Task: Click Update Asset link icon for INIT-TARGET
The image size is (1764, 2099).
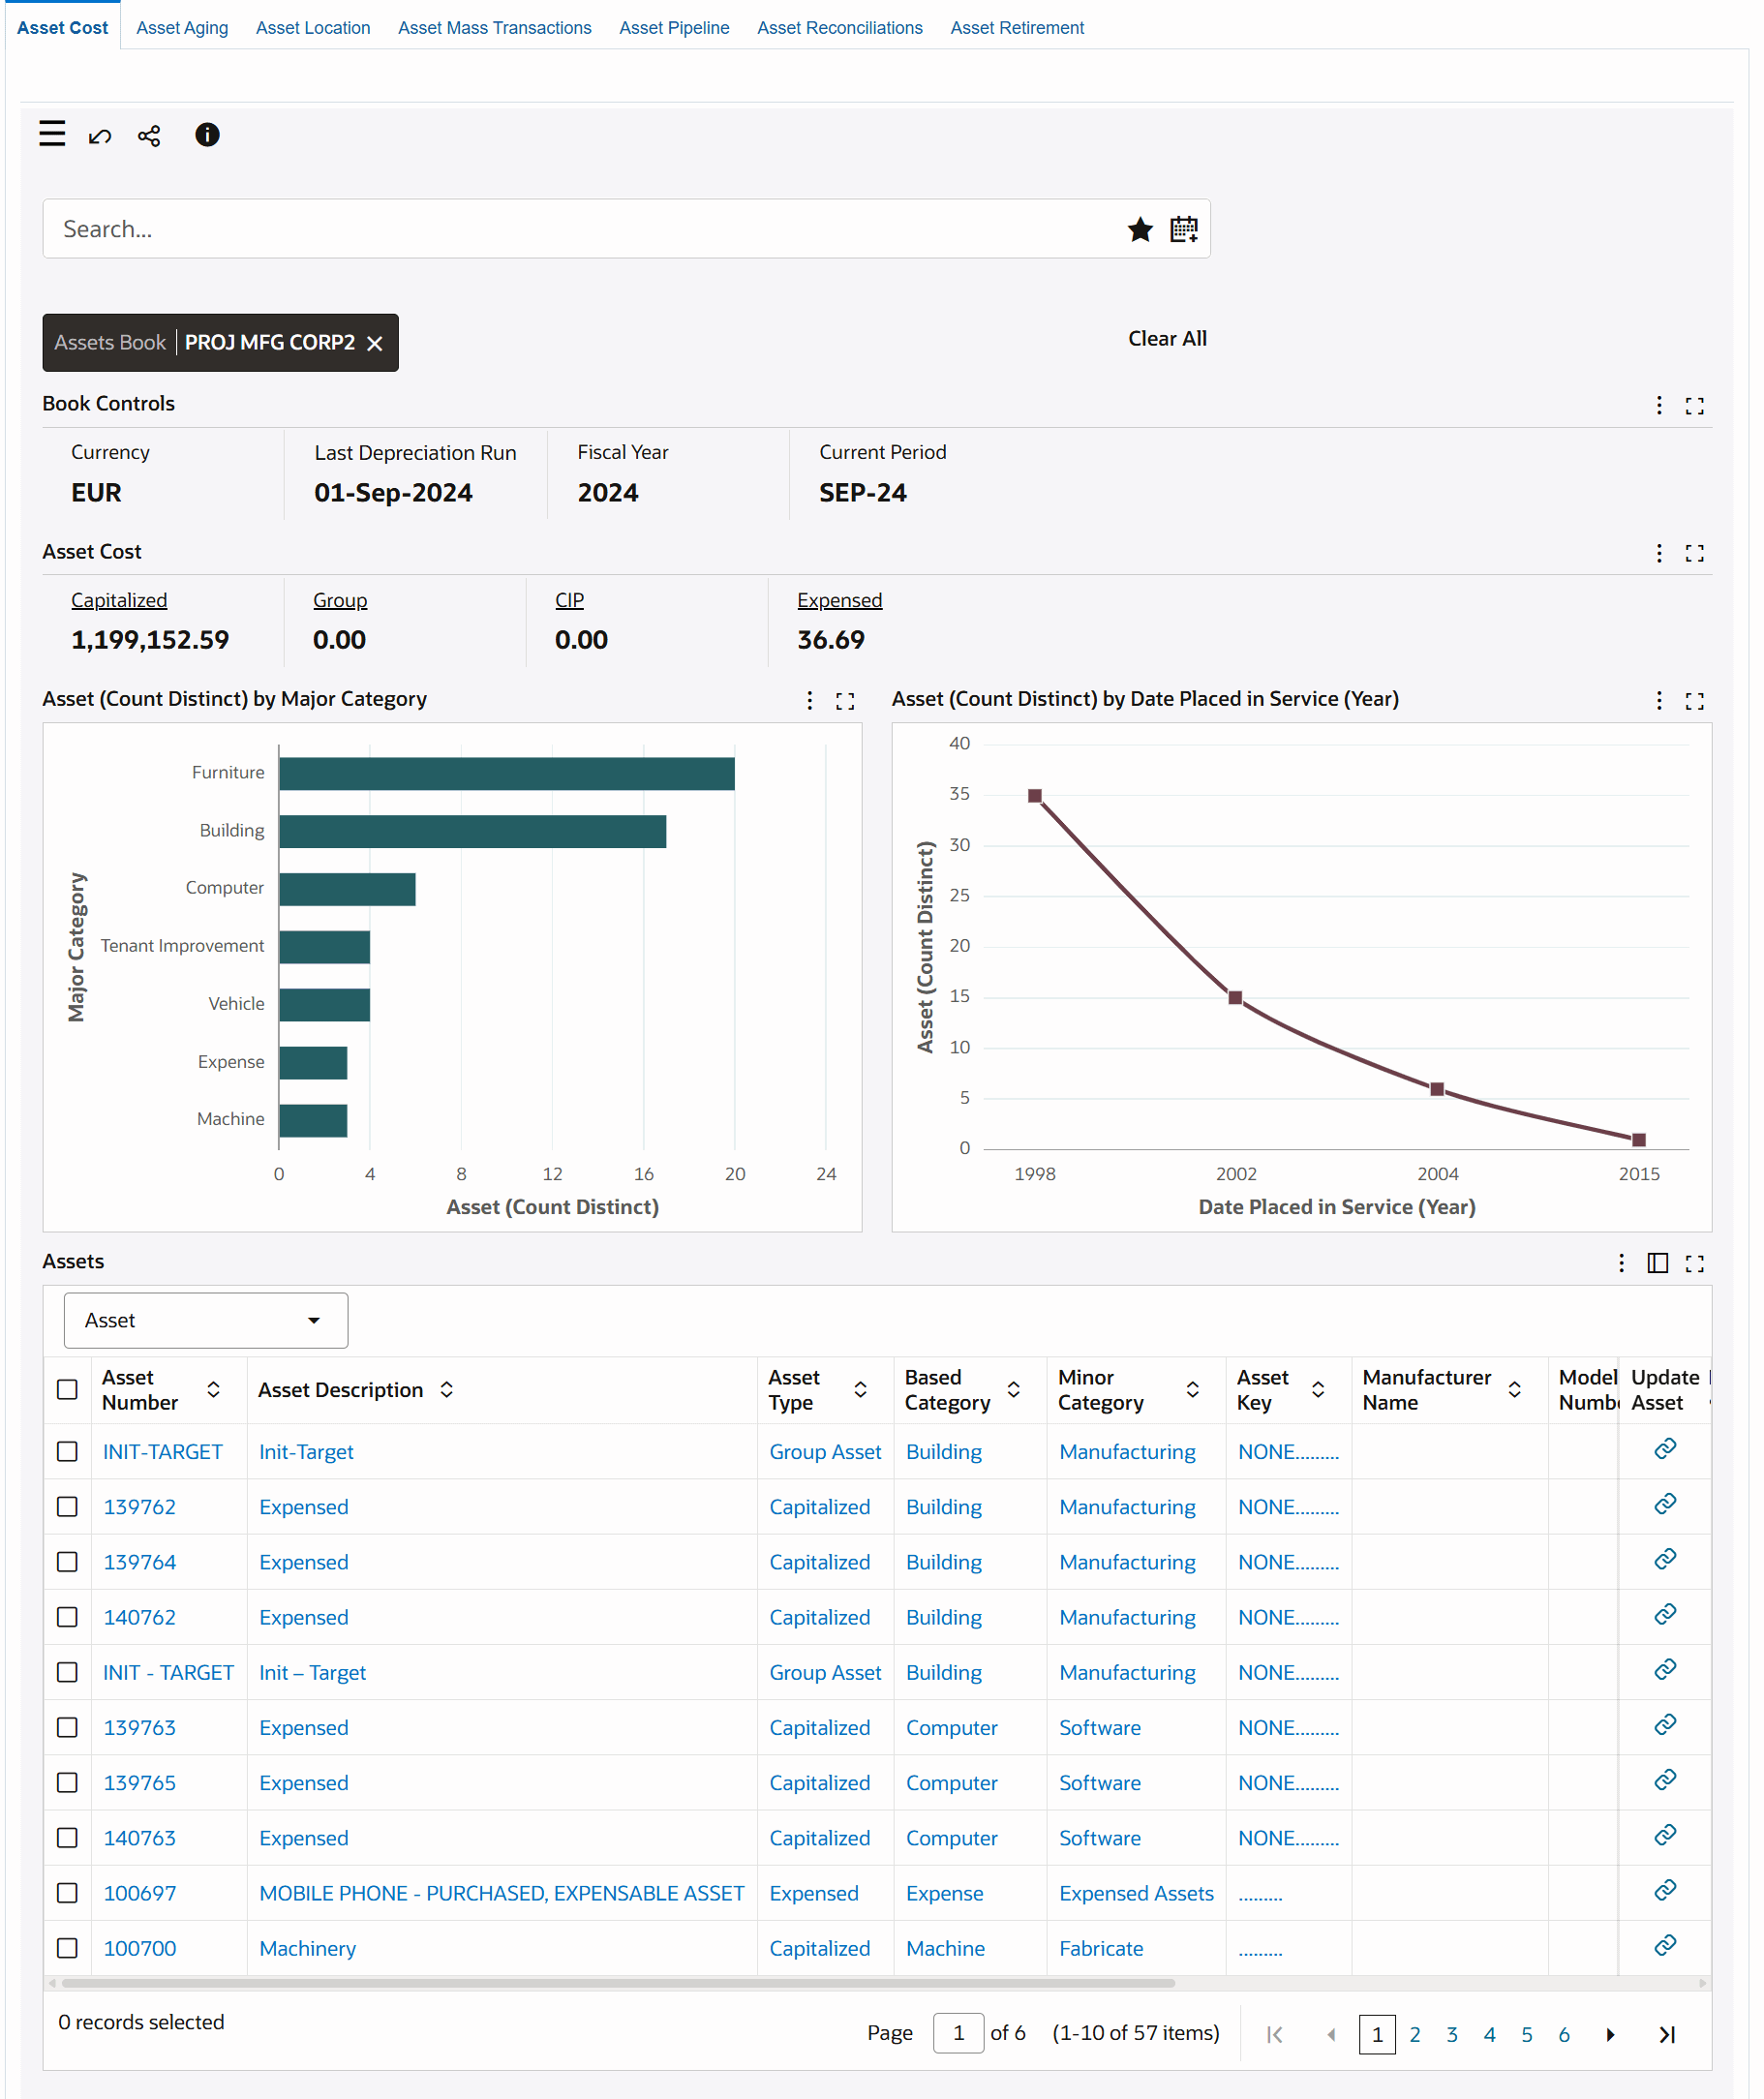Action: pos(1664,1448)
